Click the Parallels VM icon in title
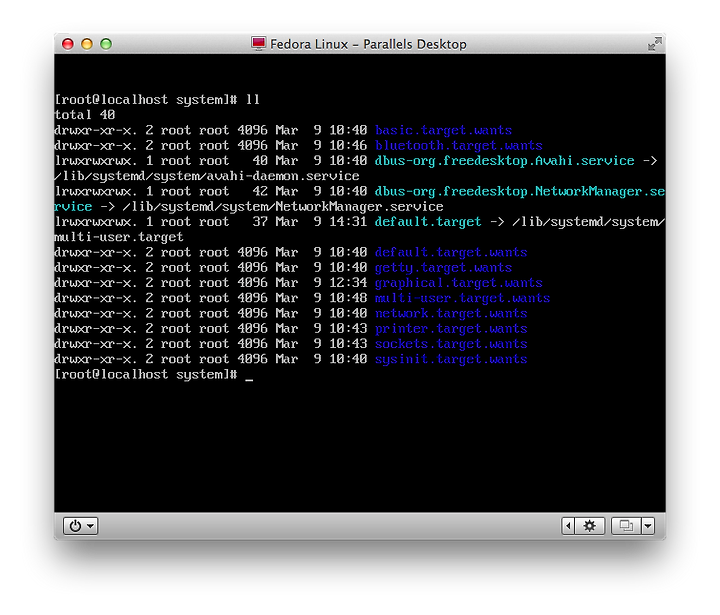720x615 pixels. point(259,44)
